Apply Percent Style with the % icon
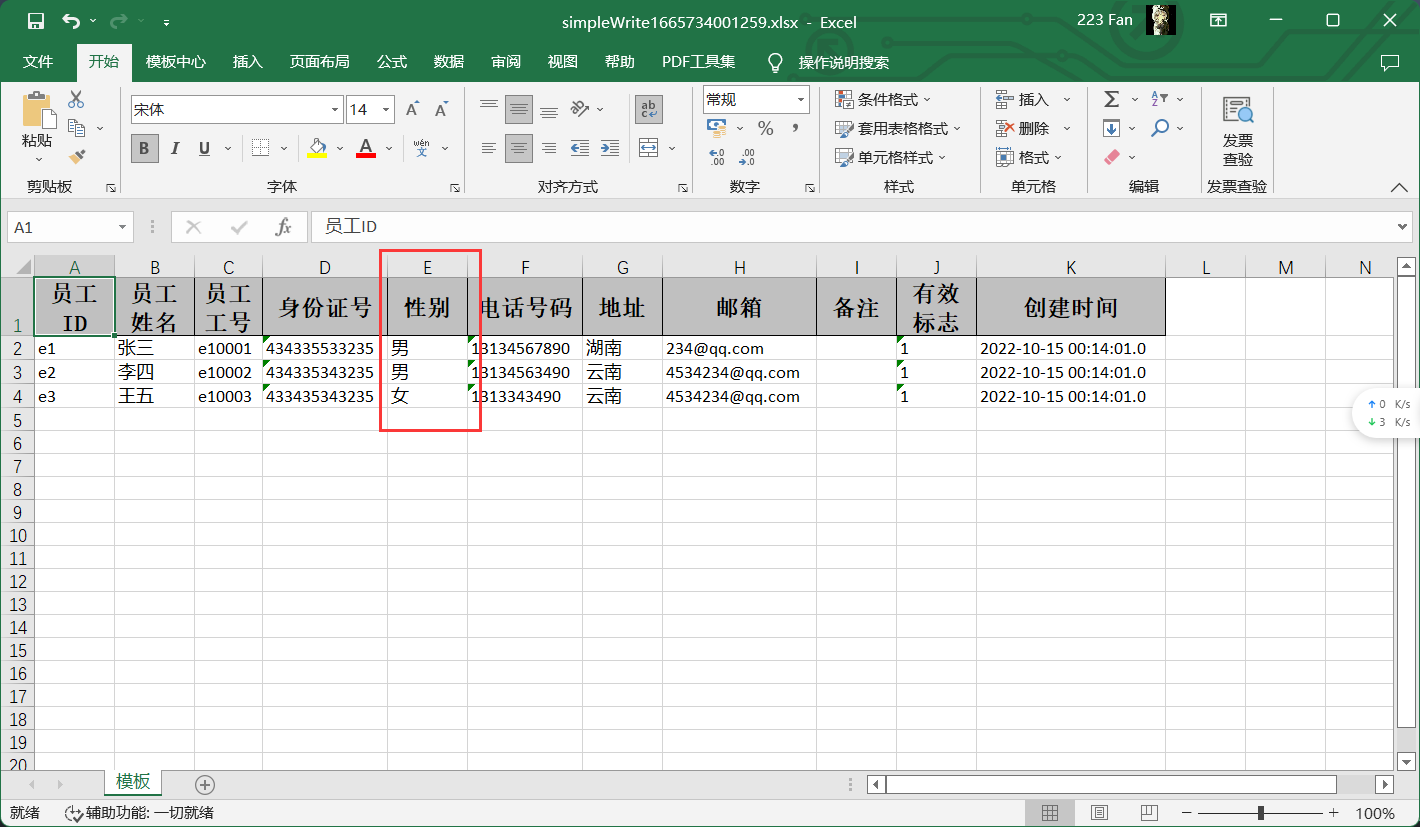The image size is (1420, 827). pos(766,128)
